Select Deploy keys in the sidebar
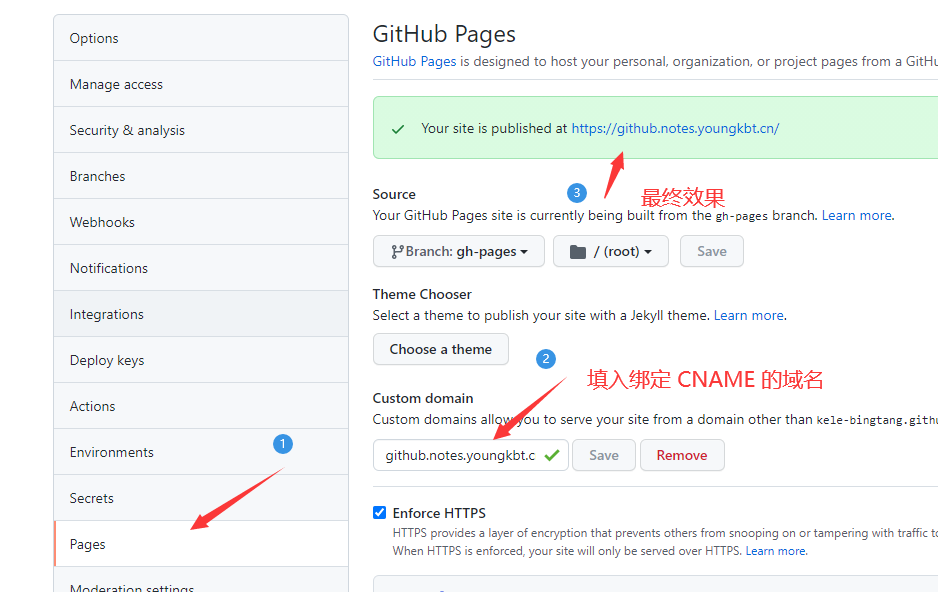This screenshot has height=592, width=938. [107, 360]
